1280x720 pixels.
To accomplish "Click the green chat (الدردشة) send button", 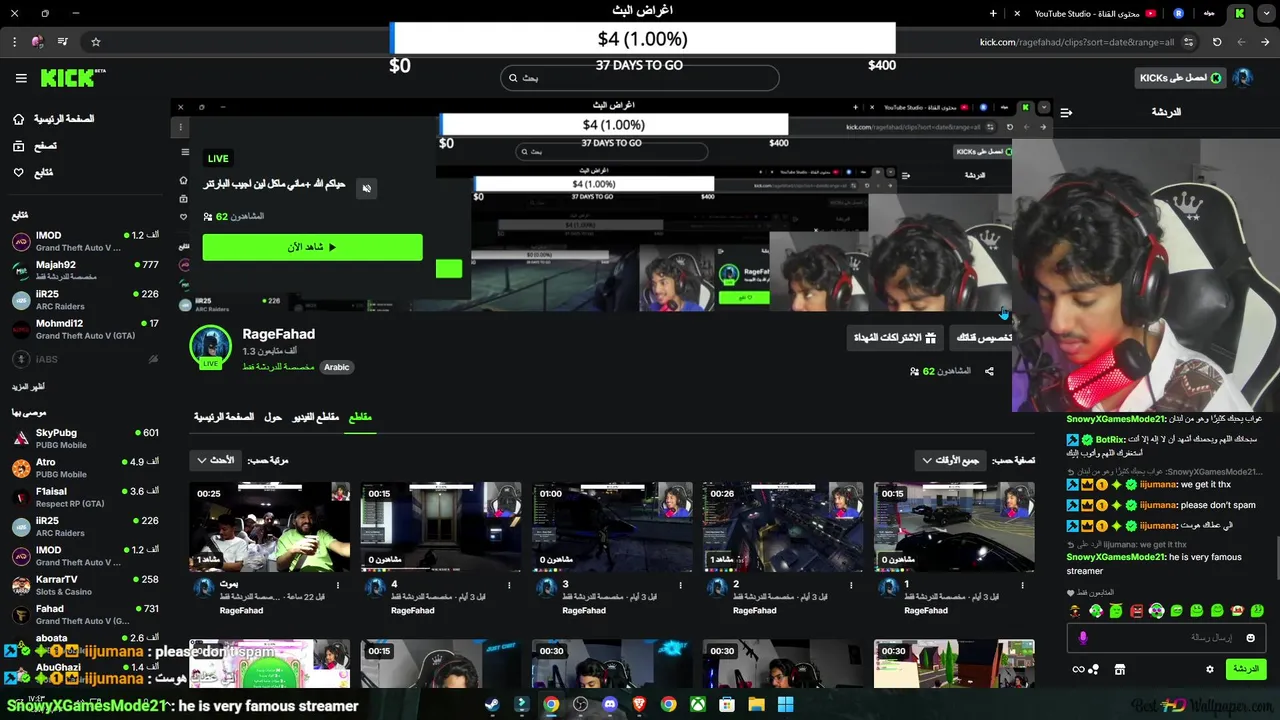I will [1245, 669].
